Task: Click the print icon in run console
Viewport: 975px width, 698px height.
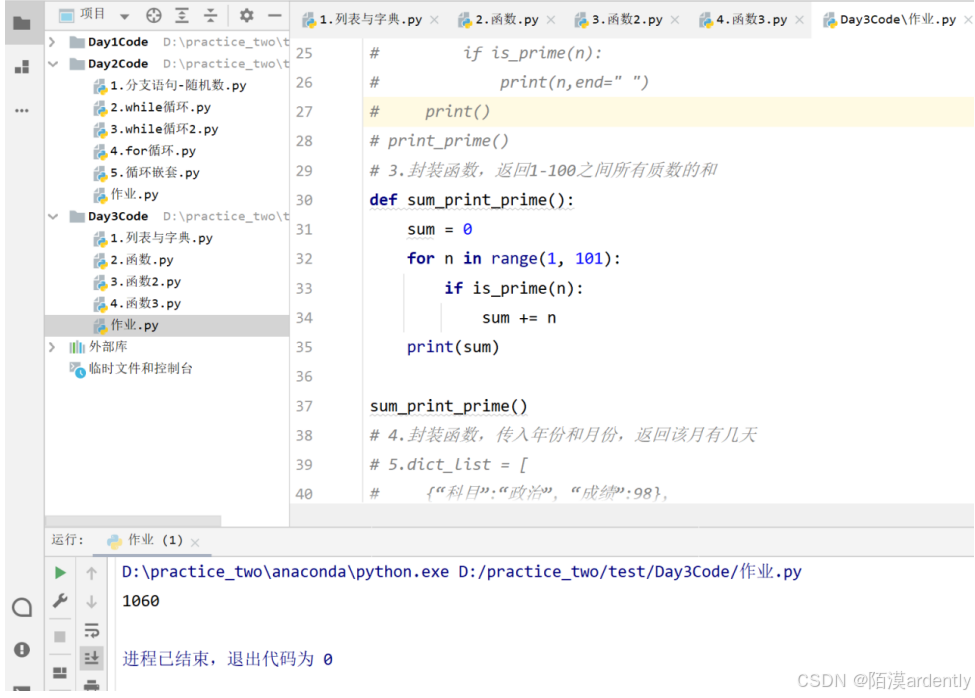Action: tap(91, 685)
